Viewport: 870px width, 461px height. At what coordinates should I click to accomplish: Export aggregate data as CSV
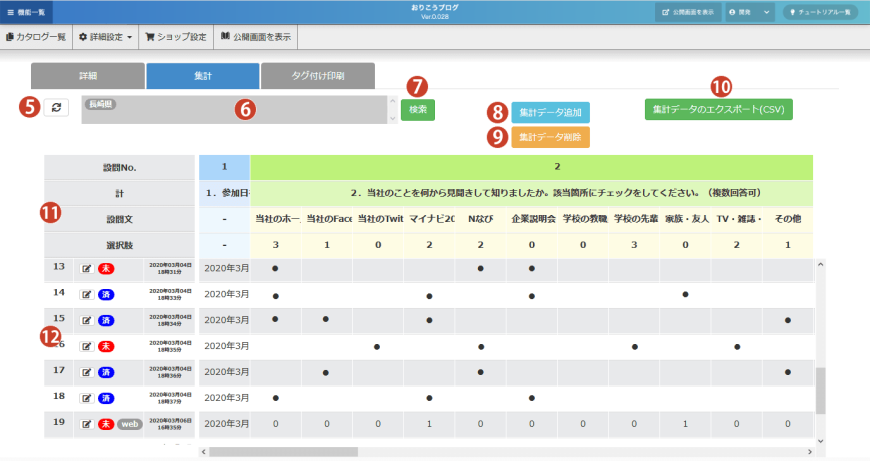[718, 109]
